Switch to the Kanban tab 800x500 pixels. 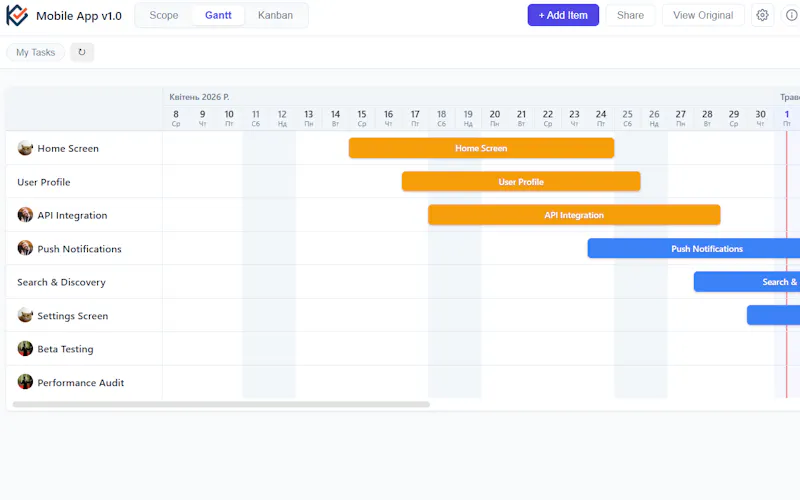276,15
